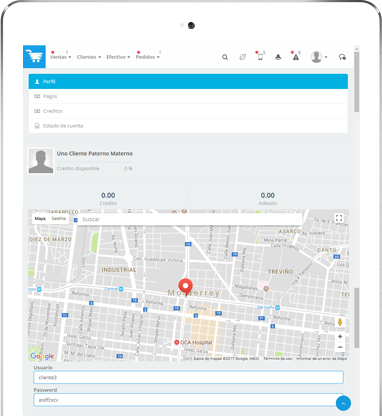This screenshot has width=382, height=416.
Task: Click the expand arrows icon in navbar
Action: point(243,57)
